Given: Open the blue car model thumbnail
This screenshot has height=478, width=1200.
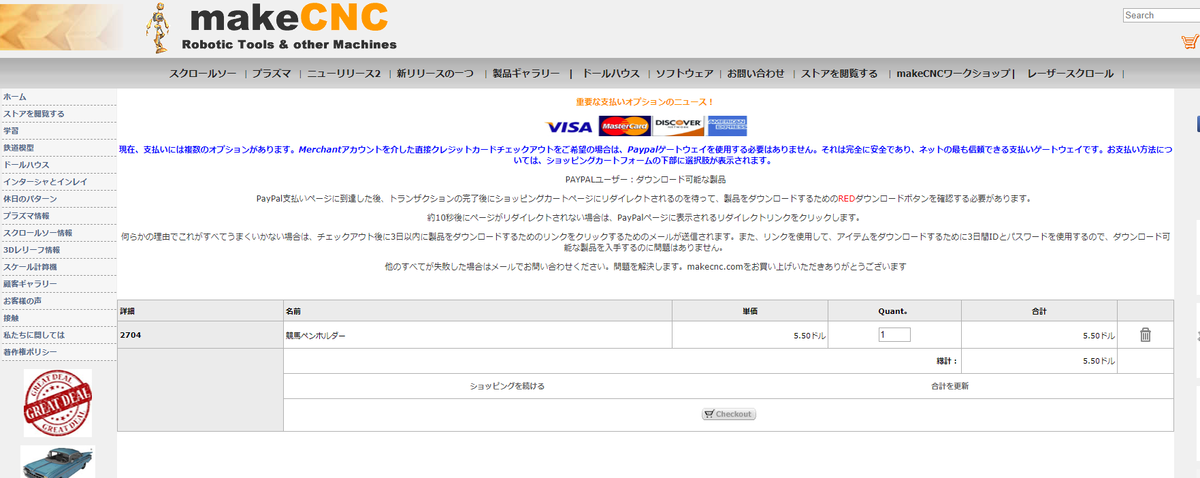Looking at the screenshot, I should coord(57,462).
